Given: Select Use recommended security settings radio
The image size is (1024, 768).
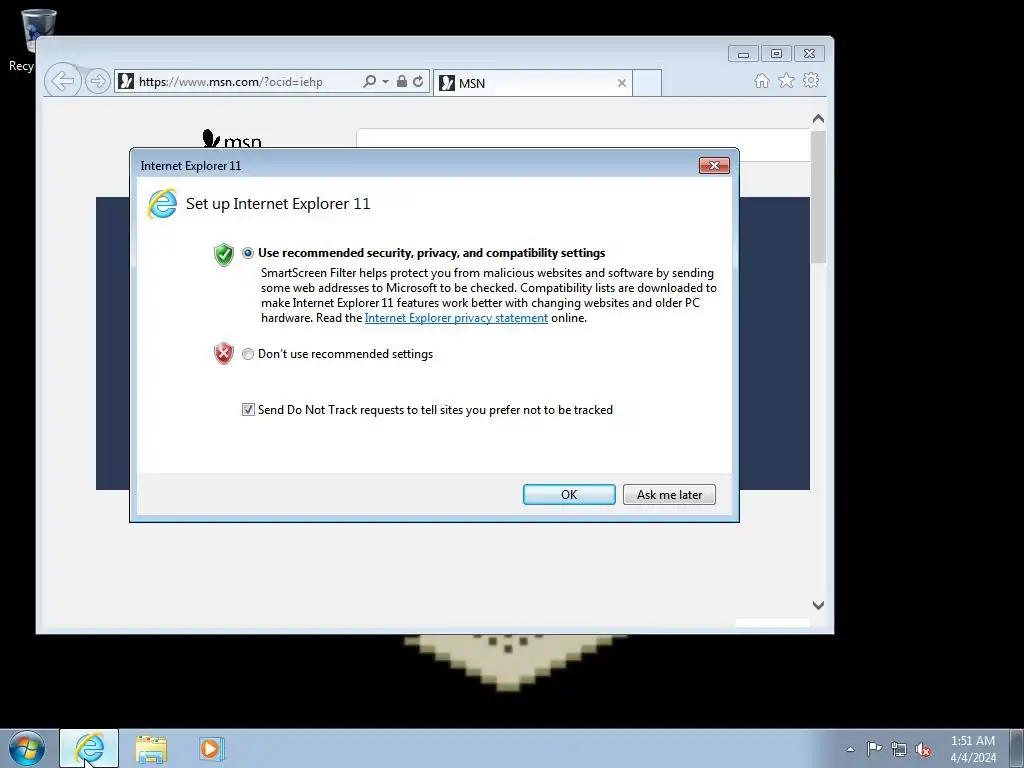Looking at the screenshot, I should coord(248,253).
